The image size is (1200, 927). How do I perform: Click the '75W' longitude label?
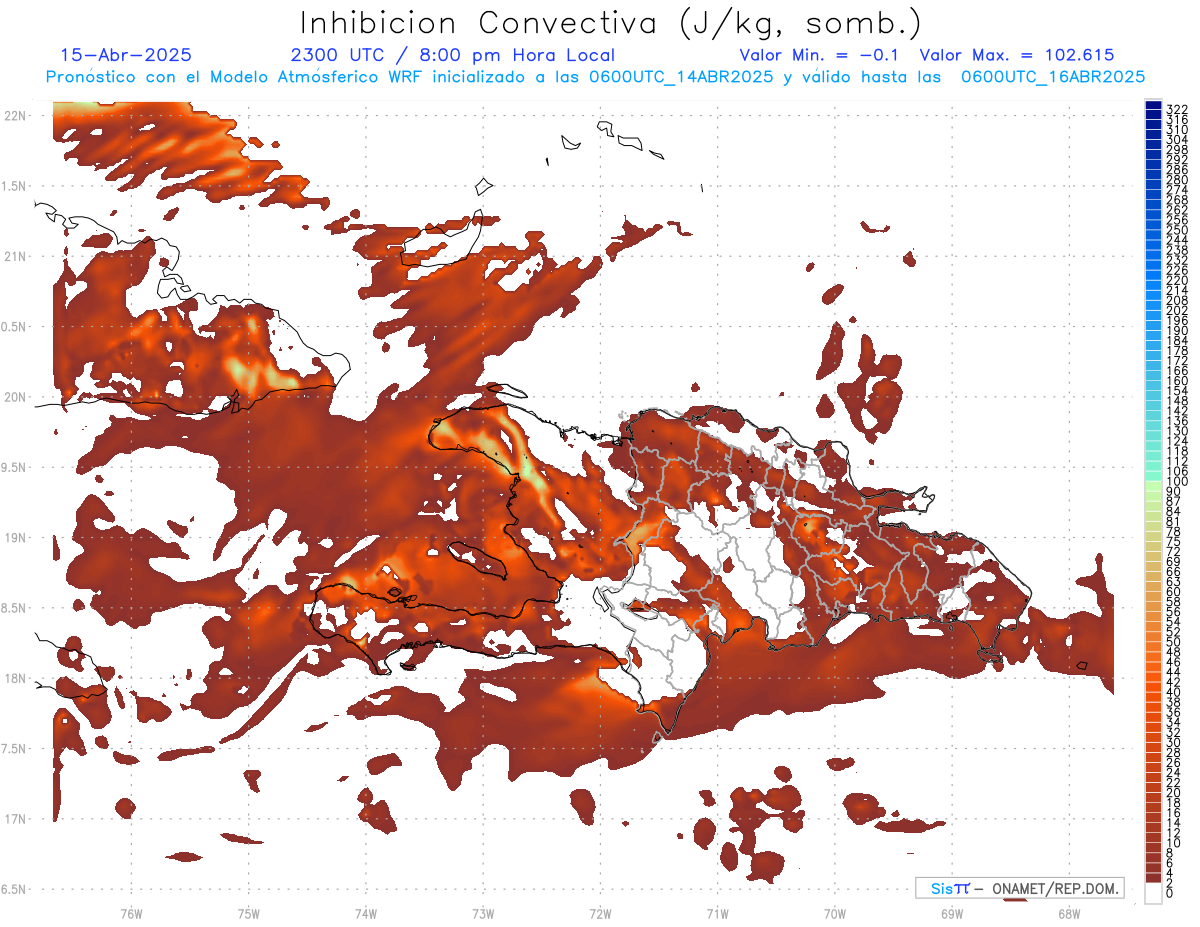(249, 913)
